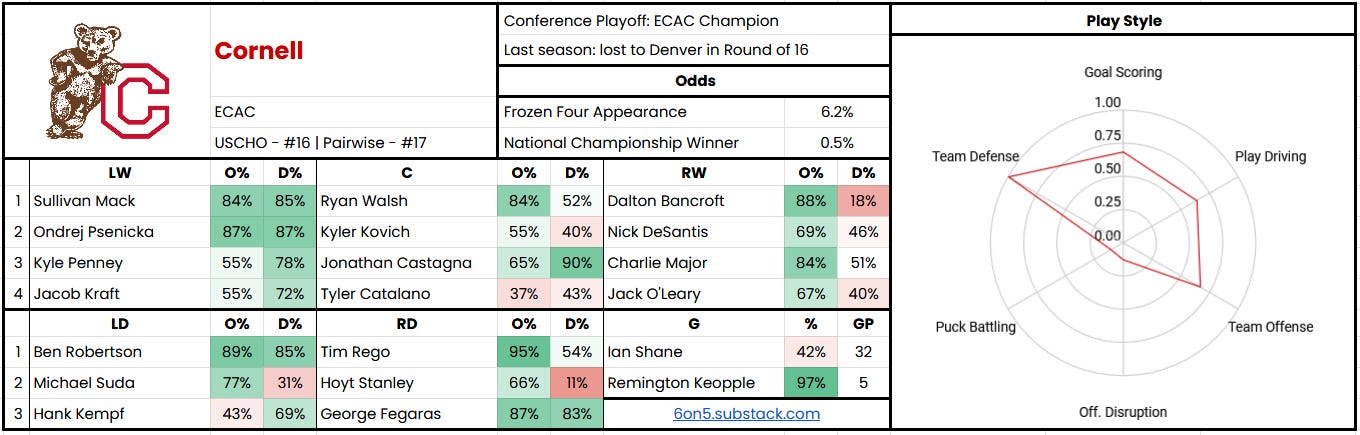Select goalie Ian Shane's name cell
1360x435 pixels.
pos(694,352)
